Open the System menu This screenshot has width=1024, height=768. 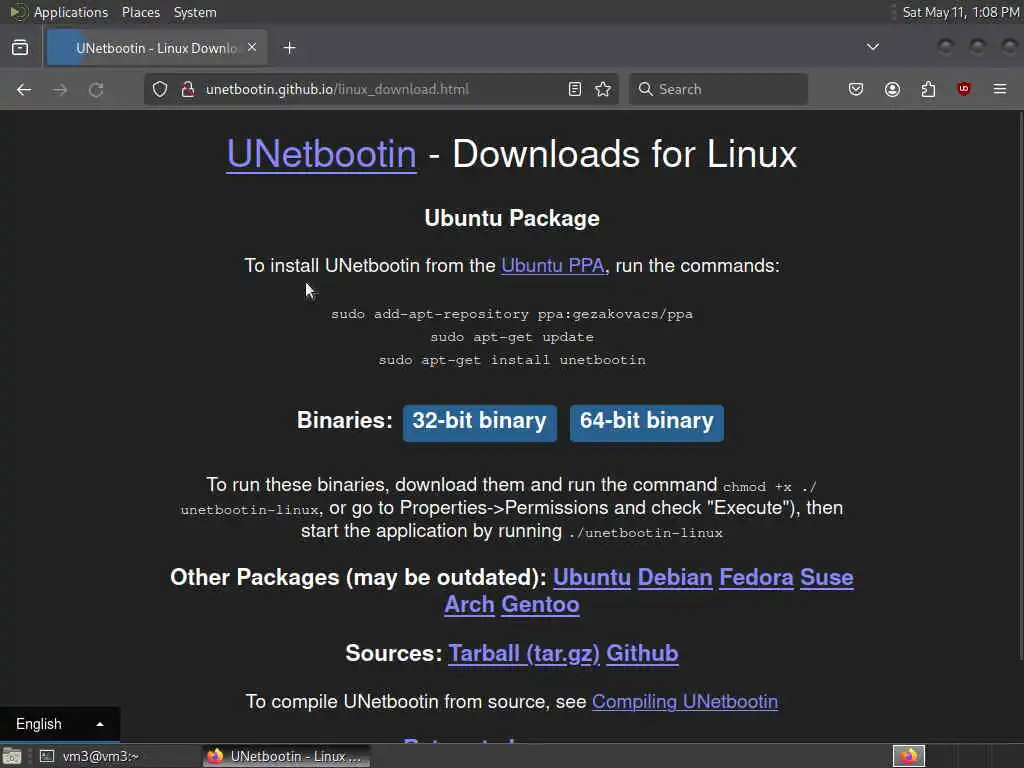195,12
